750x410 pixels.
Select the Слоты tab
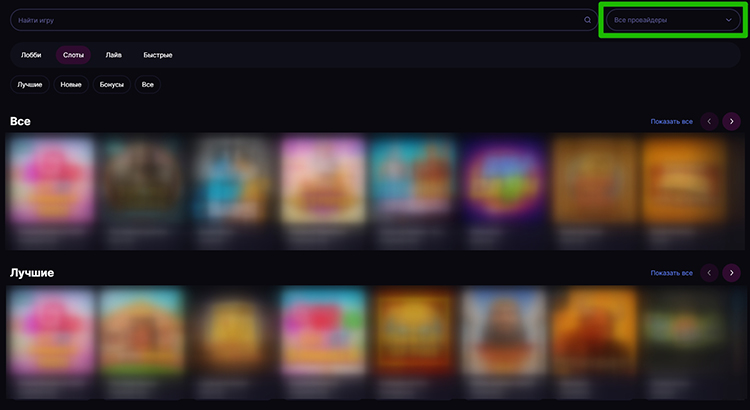tap(73, 55)
